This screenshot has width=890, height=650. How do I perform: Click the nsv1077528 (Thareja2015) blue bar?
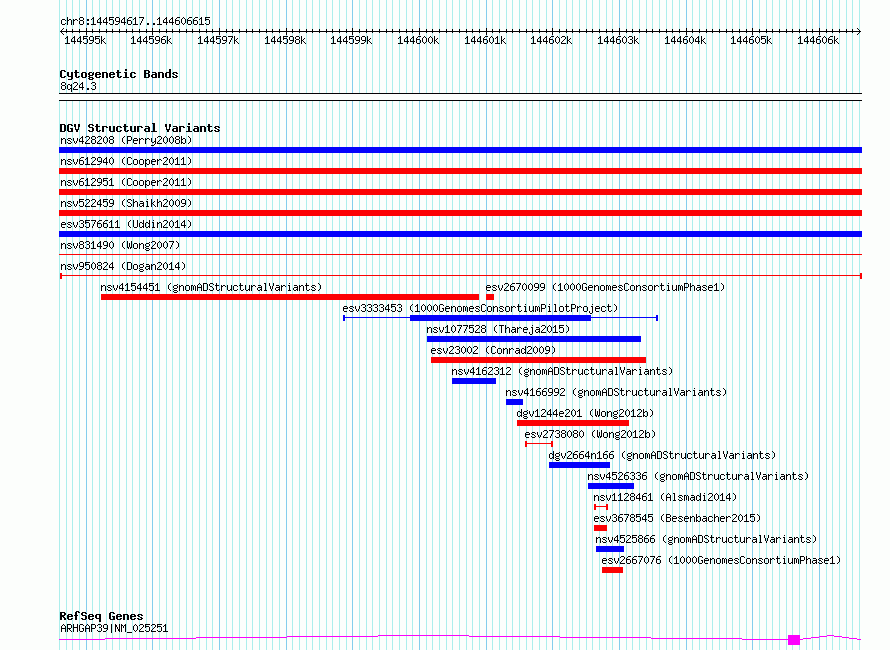point(534,339)
